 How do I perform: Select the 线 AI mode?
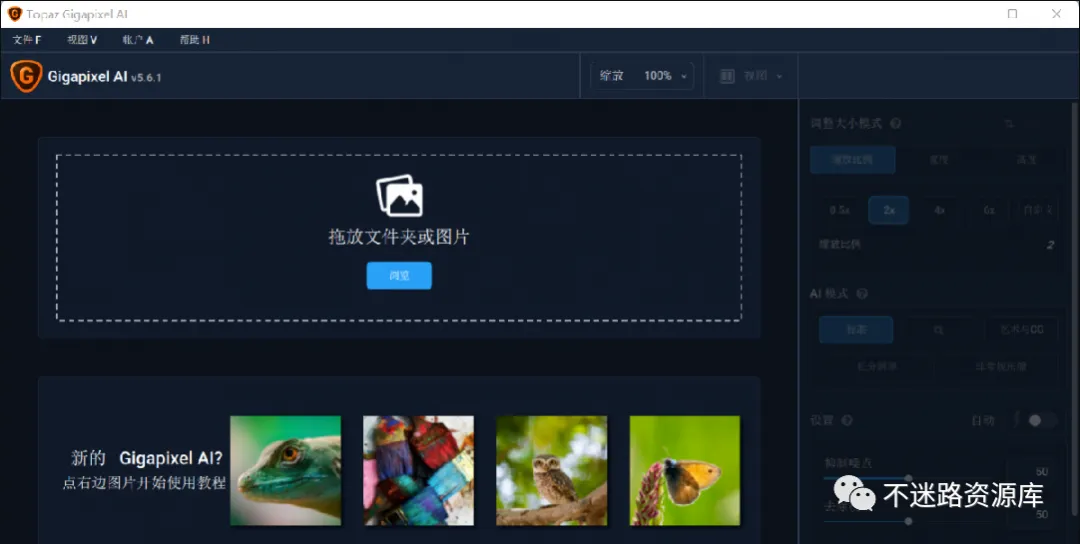pos(938,330)
